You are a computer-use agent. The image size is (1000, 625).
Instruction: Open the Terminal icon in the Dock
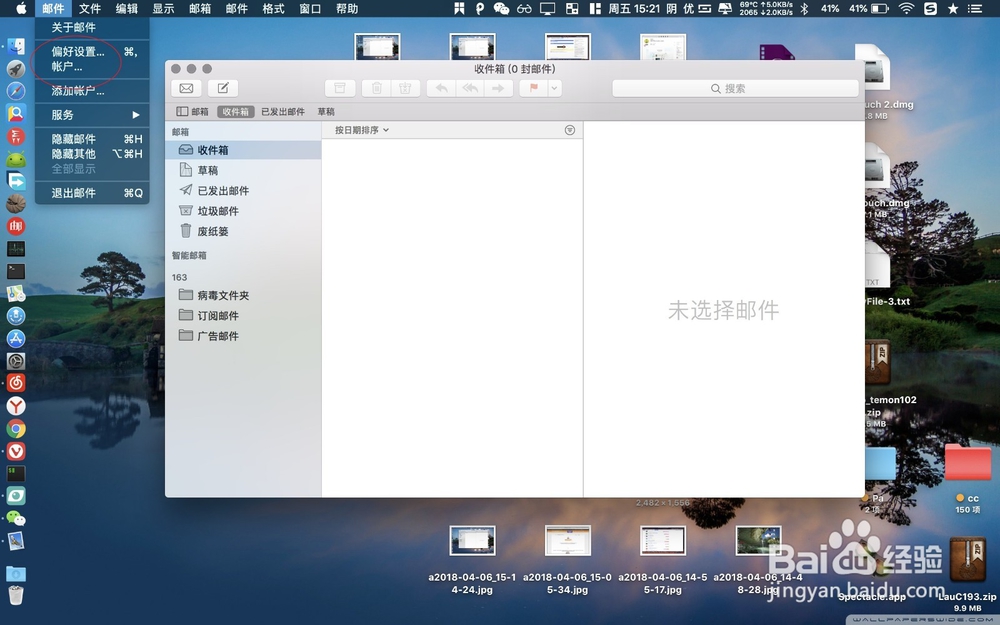[x=16, y=271]
